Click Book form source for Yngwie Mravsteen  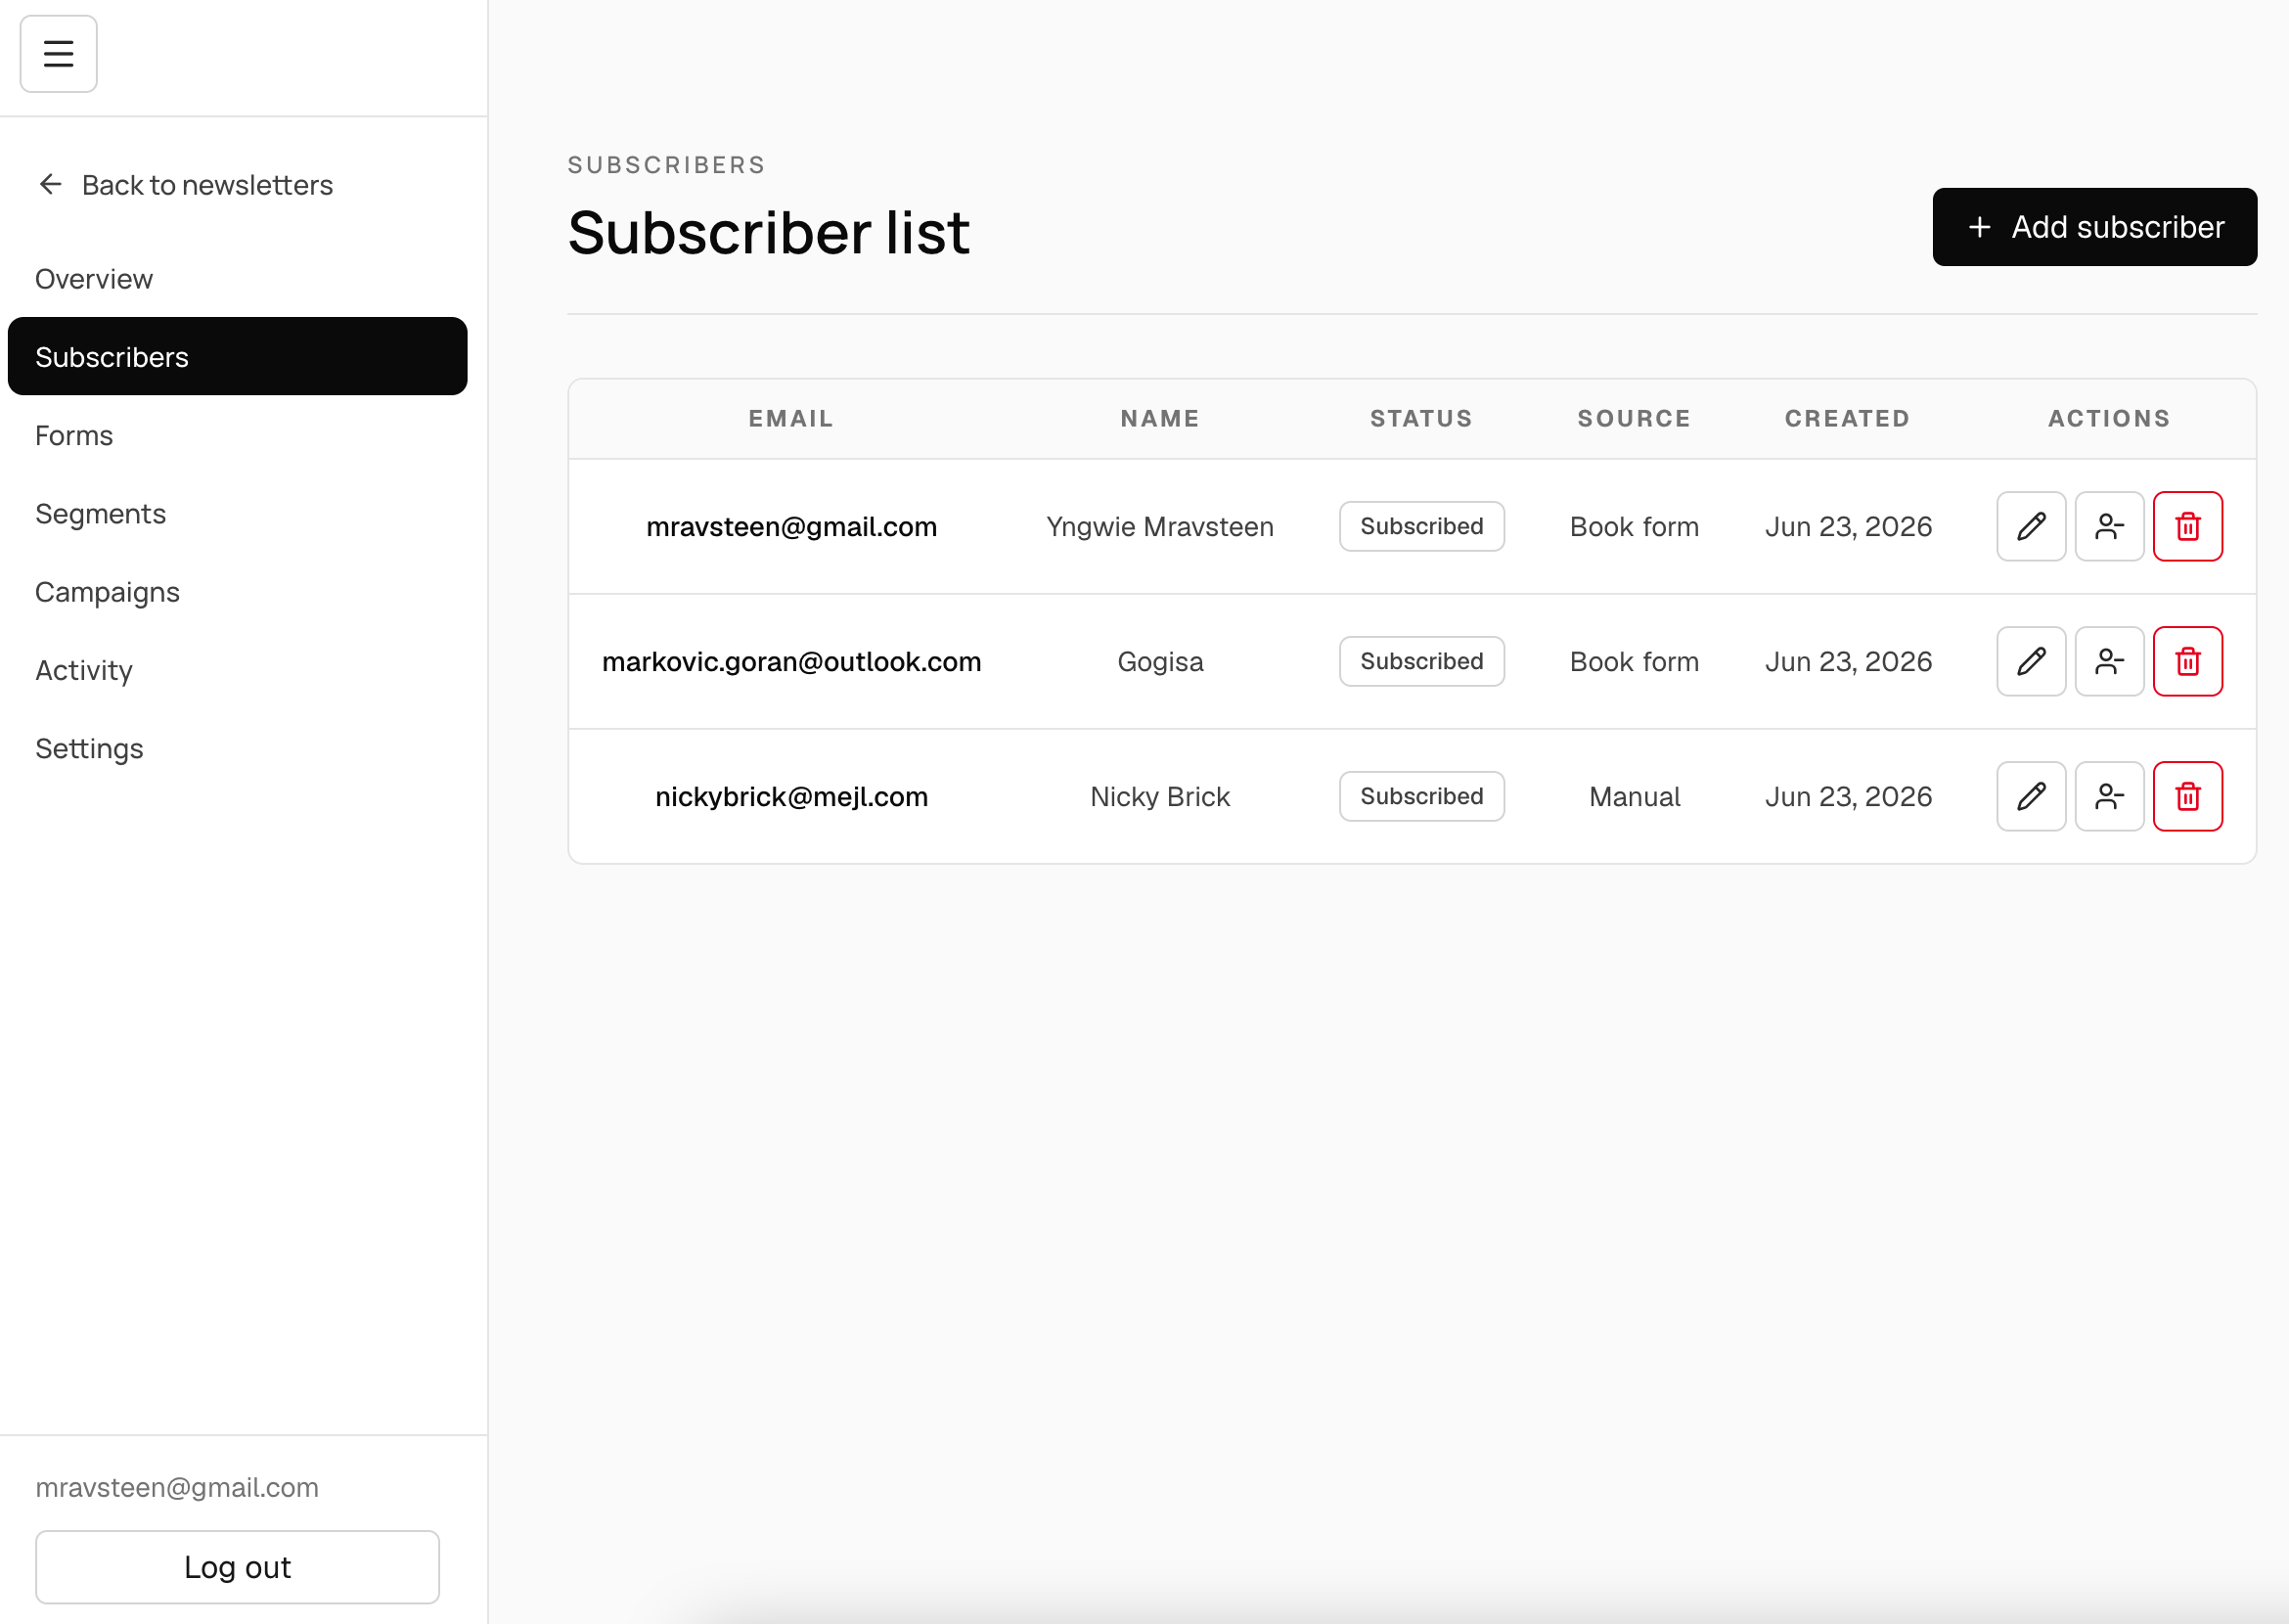point(1634,527)
